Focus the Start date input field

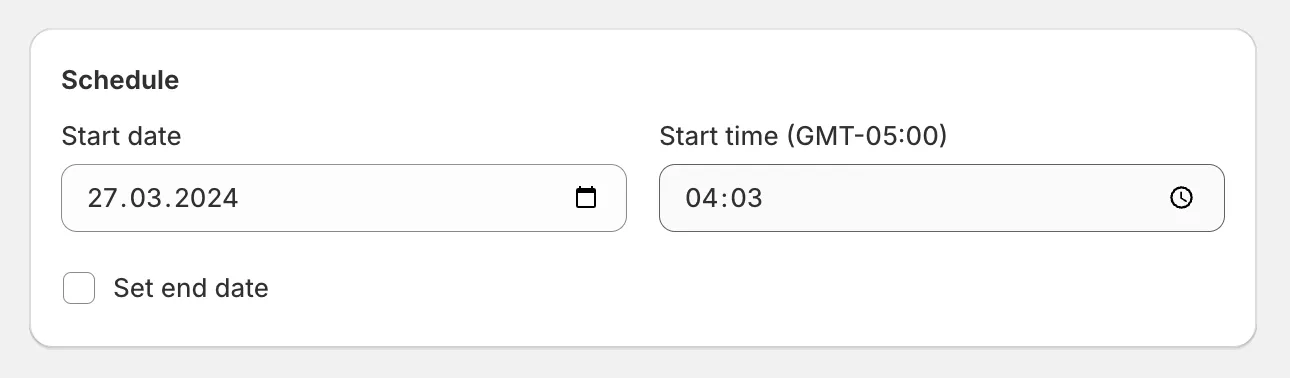[344, 198]
